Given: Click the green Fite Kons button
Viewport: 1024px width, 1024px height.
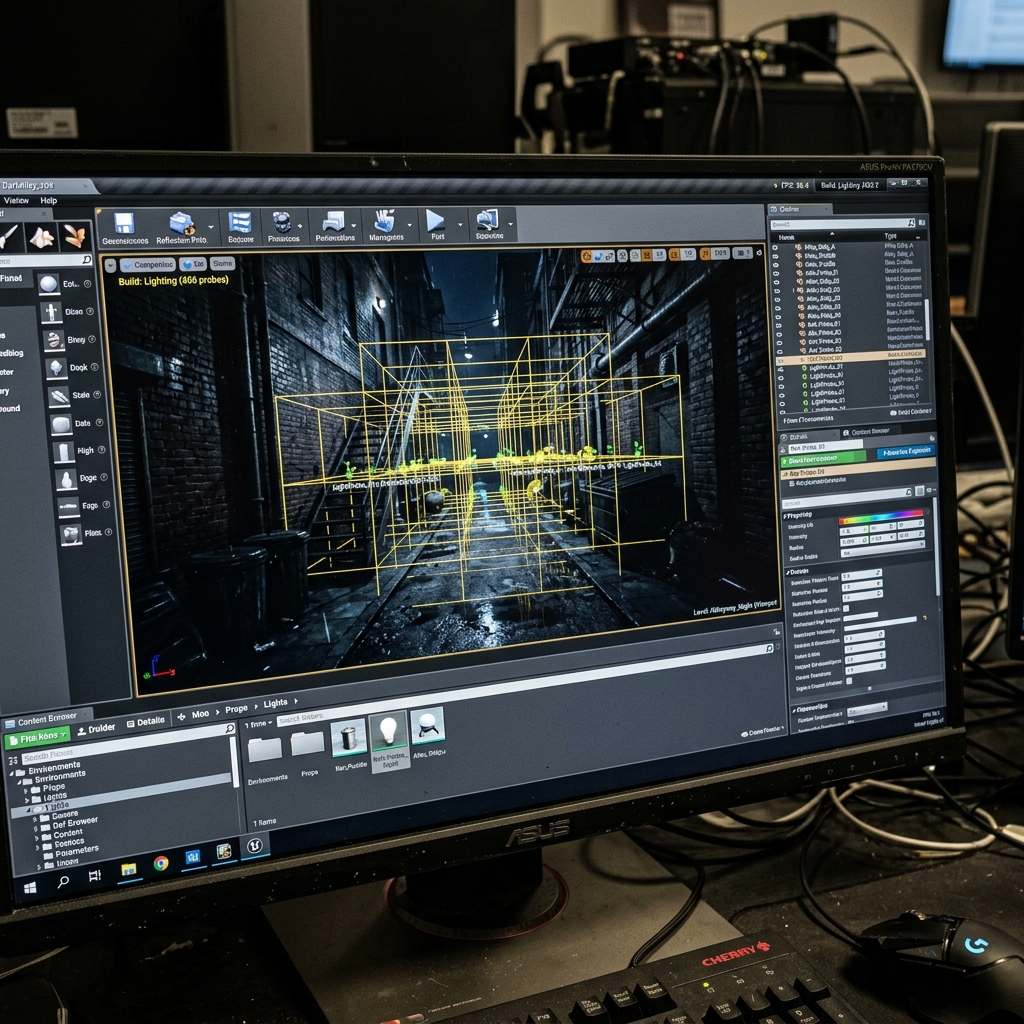Looking at the screenshot, I should coord(37,737).
